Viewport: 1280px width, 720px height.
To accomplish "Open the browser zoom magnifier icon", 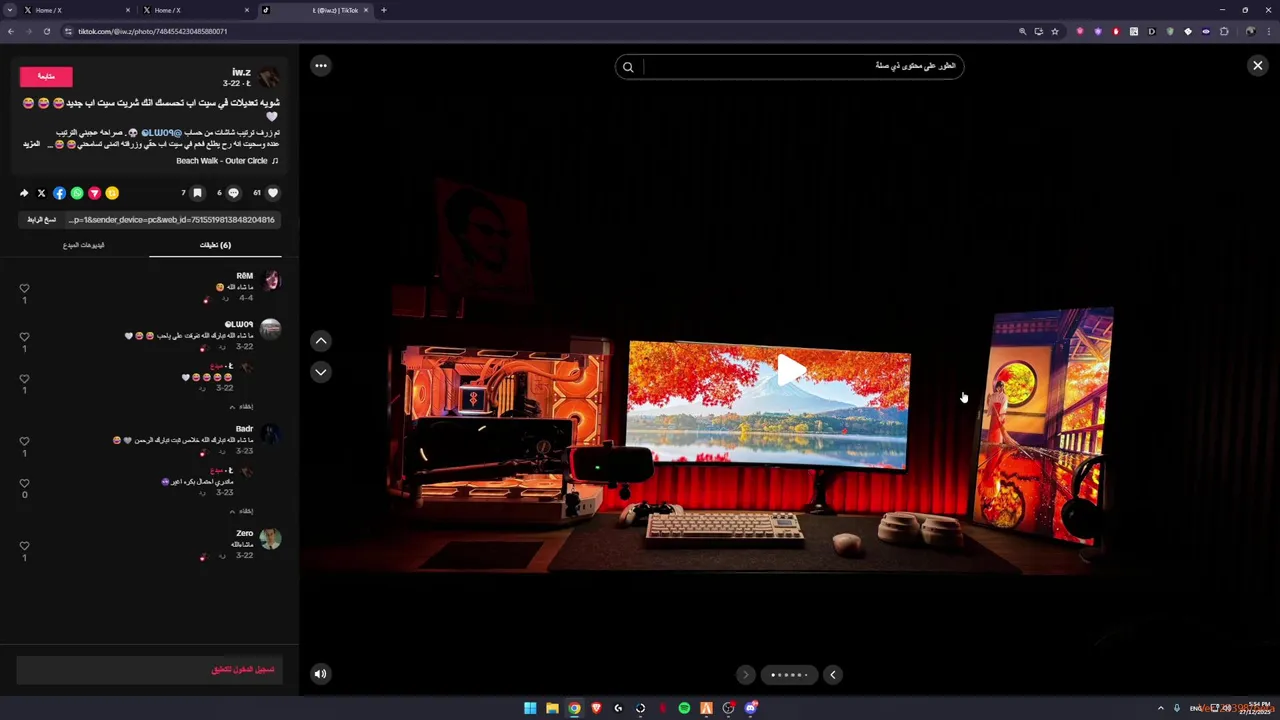I will tap(1022, 31).
